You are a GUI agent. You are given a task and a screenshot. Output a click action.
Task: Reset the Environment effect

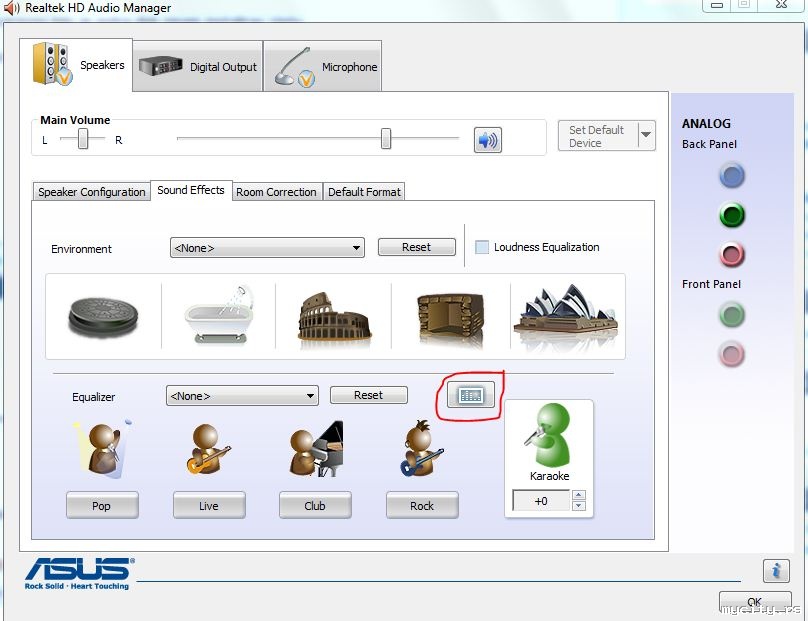coord(416,247)
